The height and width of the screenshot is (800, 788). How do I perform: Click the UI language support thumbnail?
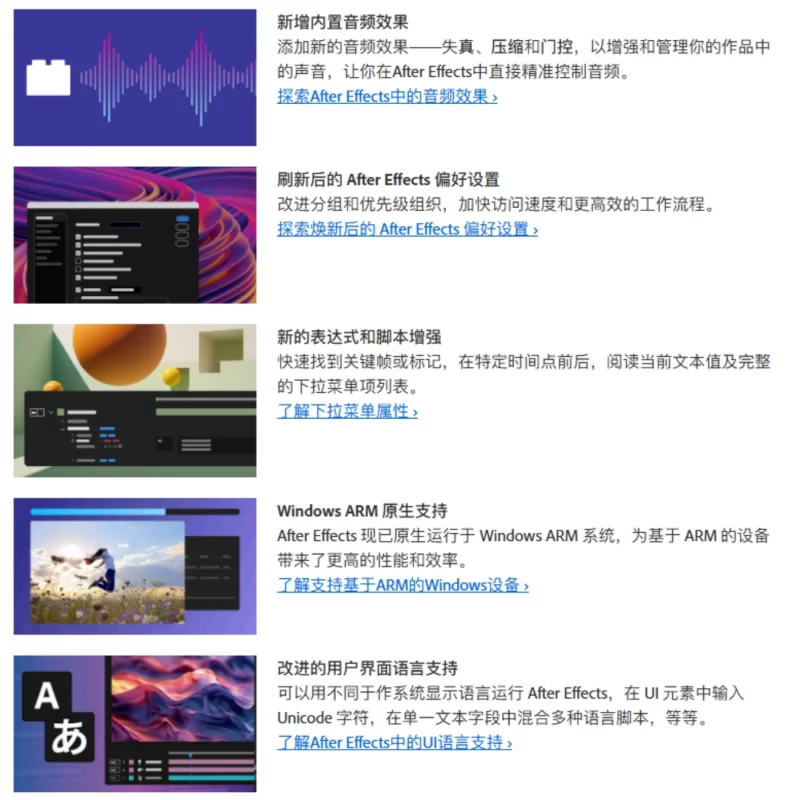click(135, 723)
